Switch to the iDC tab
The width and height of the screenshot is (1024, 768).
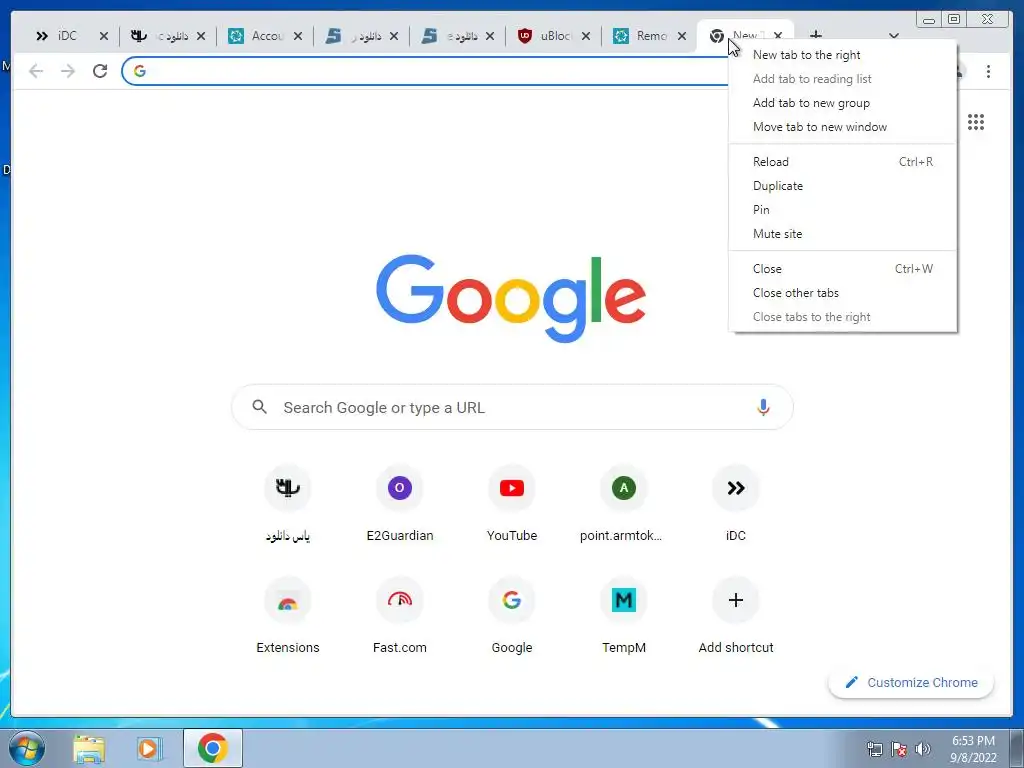67,36
